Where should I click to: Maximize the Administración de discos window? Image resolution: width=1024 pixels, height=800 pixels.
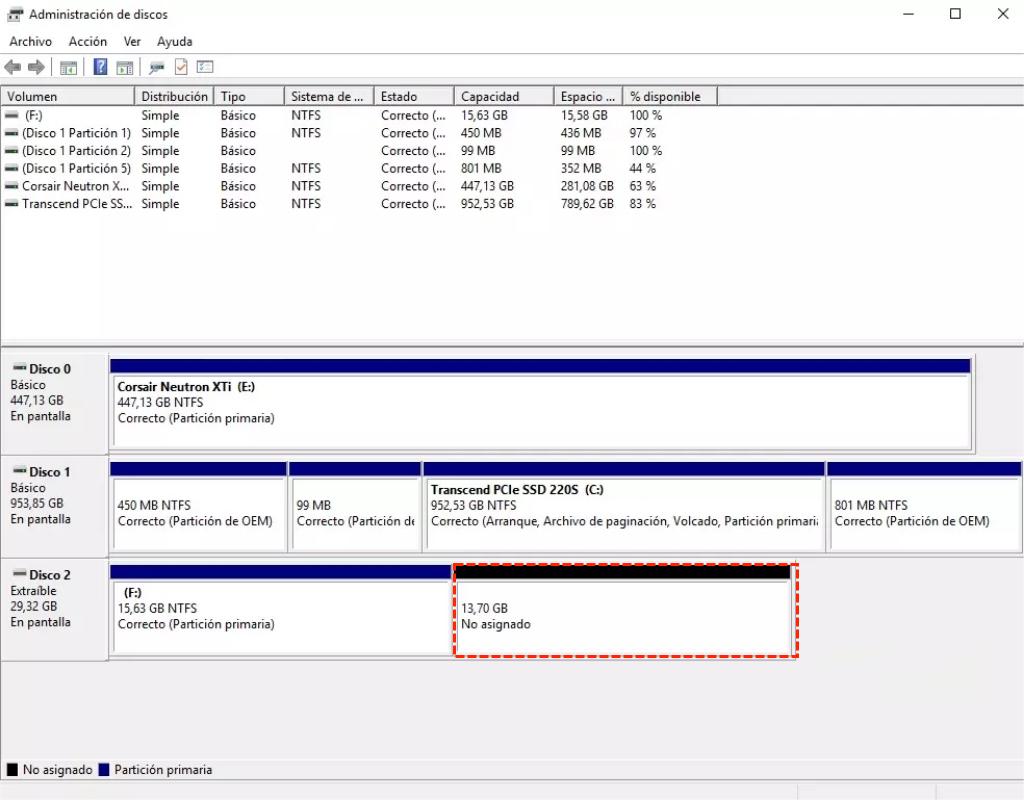pyautogui.click(x=955, y=14)
